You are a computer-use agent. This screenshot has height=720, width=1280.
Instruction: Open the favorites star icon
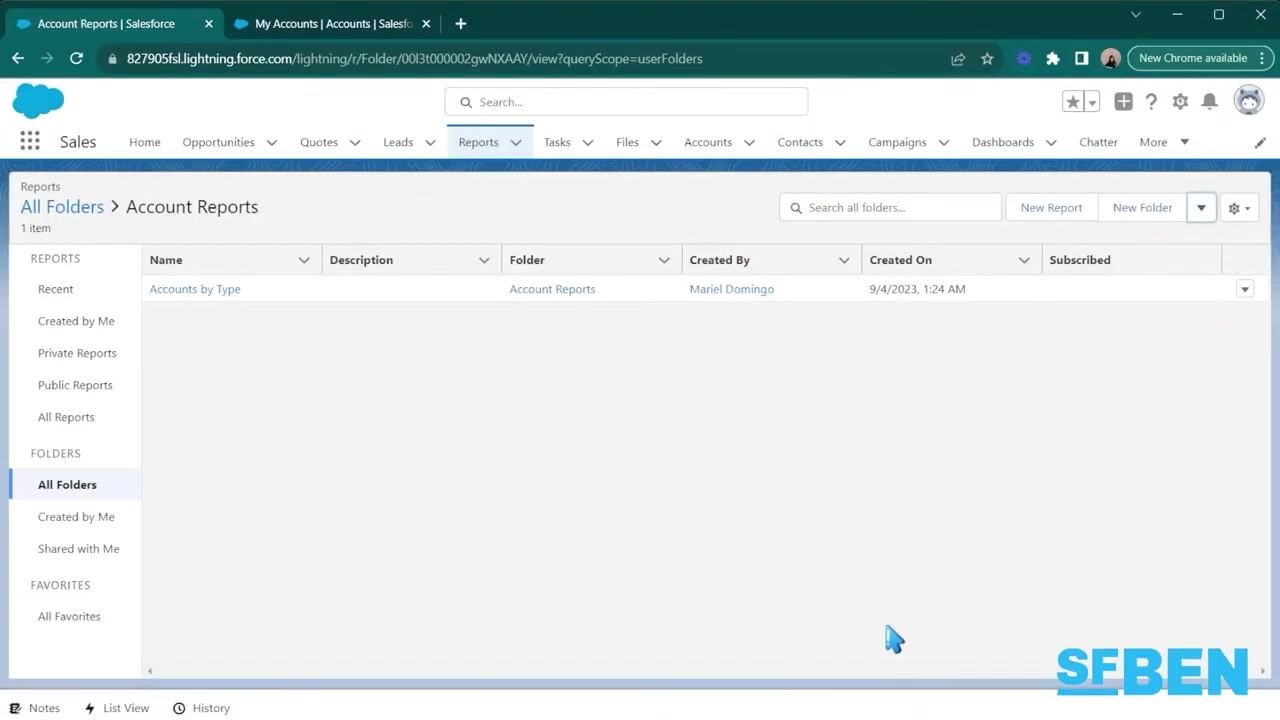click(1072, 102)
